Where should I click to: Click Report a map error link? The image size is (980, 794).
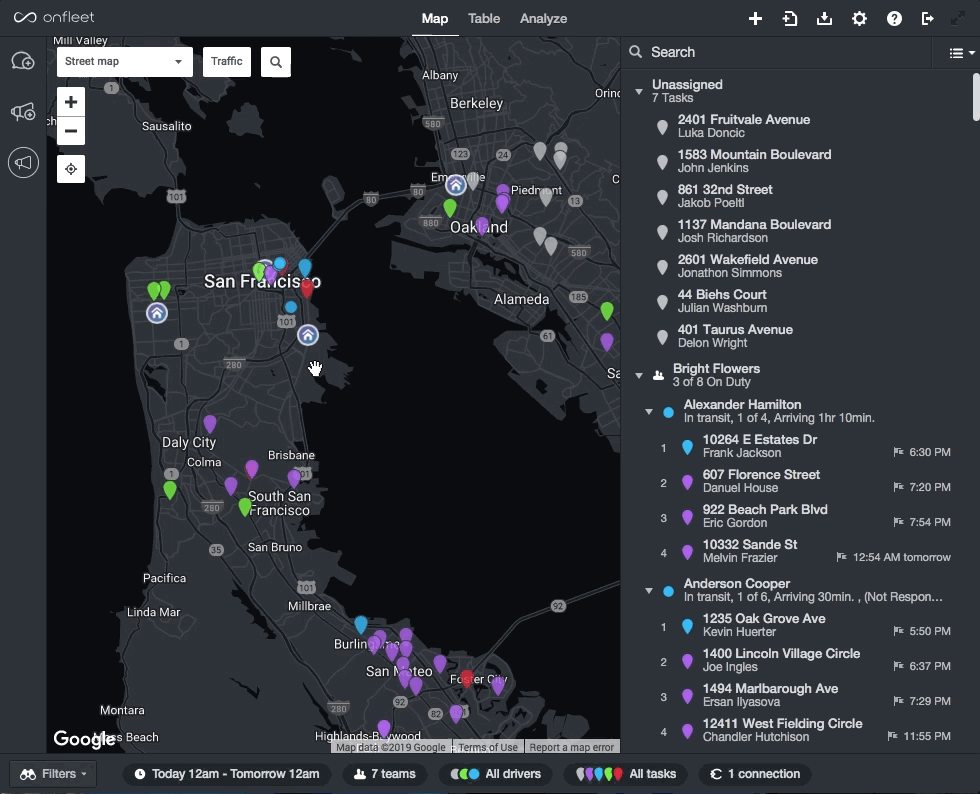pyautogui.click(x=571, y=747)
